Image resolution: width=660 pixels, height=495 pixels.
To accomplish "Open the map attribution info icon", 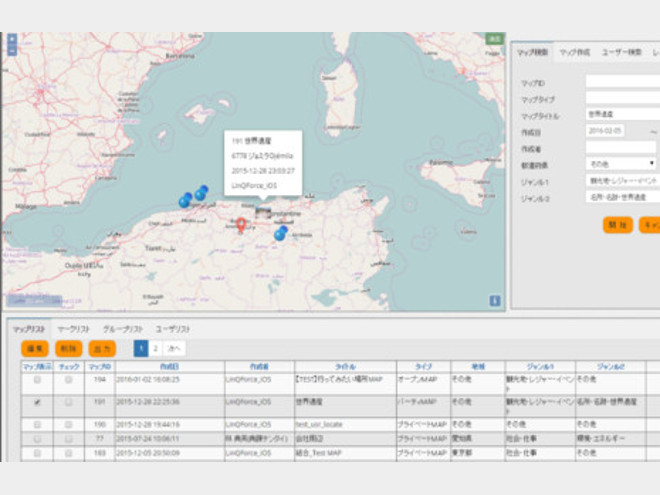I will [x=494, y=300].
